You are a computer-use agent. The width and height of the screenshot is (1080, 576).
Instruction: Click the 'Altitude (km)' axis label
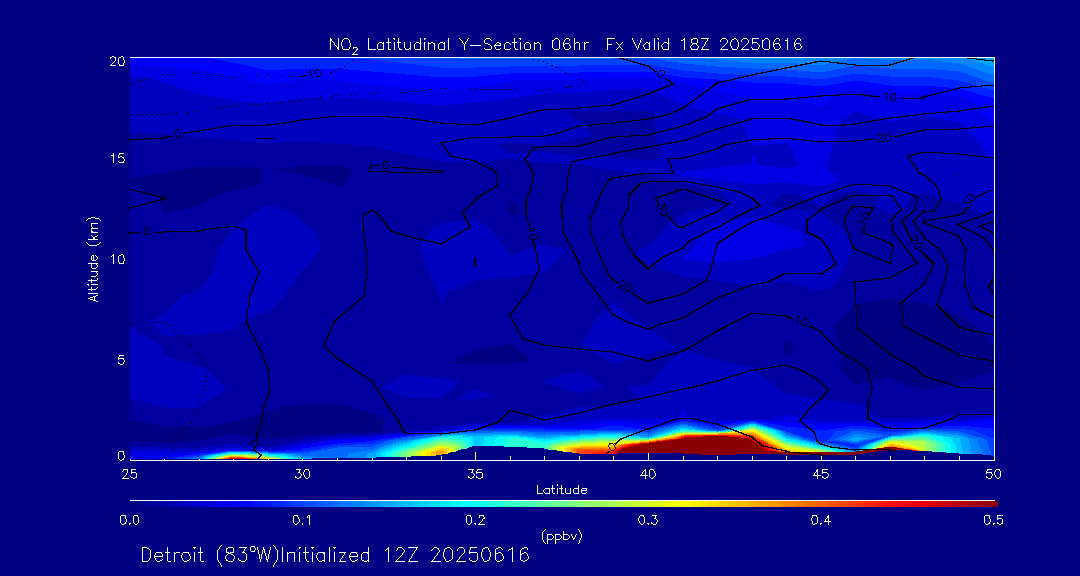point(93,258)
